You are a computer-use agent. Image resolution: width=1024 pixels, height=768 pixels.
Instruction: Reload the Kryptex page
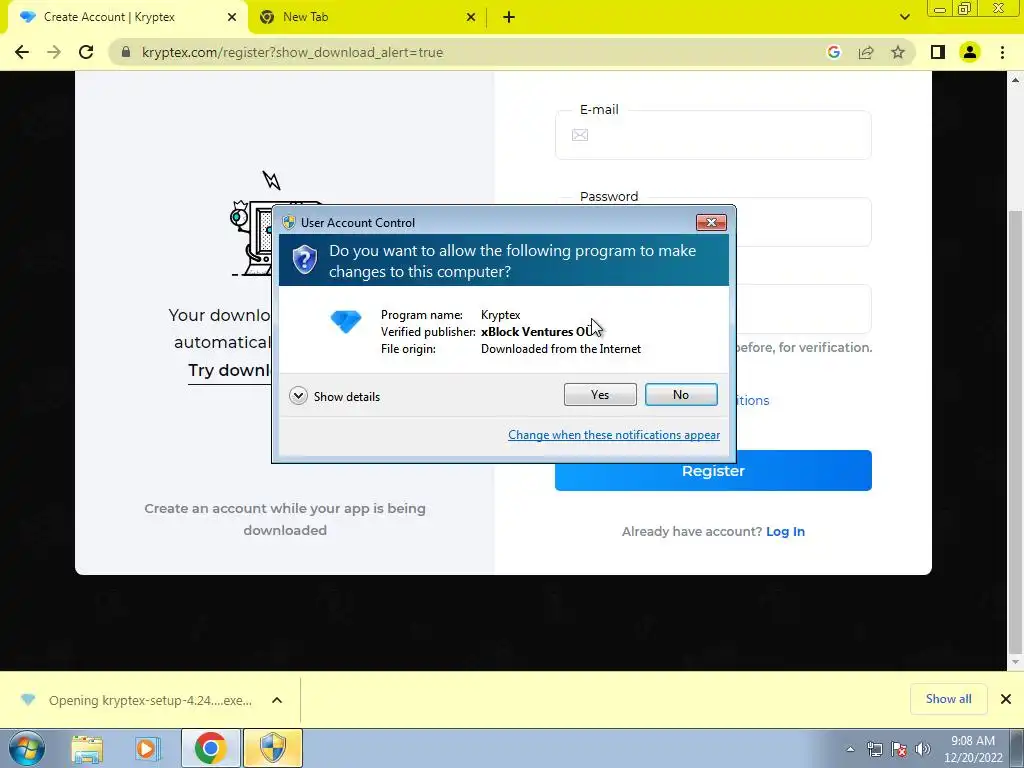(x=86, y=52)
